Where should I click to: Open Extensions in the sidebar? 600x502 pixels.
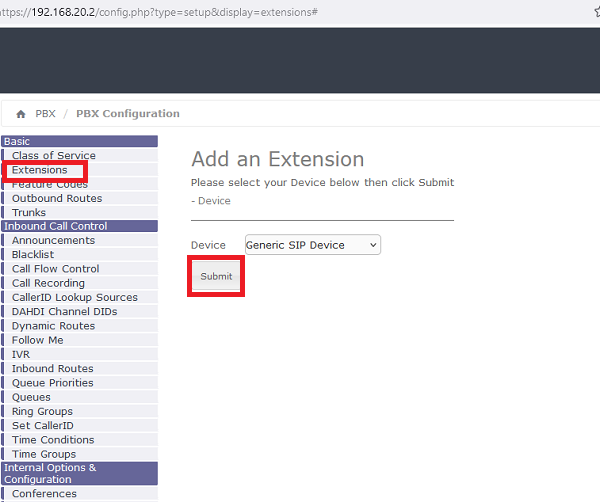(40, 170)
